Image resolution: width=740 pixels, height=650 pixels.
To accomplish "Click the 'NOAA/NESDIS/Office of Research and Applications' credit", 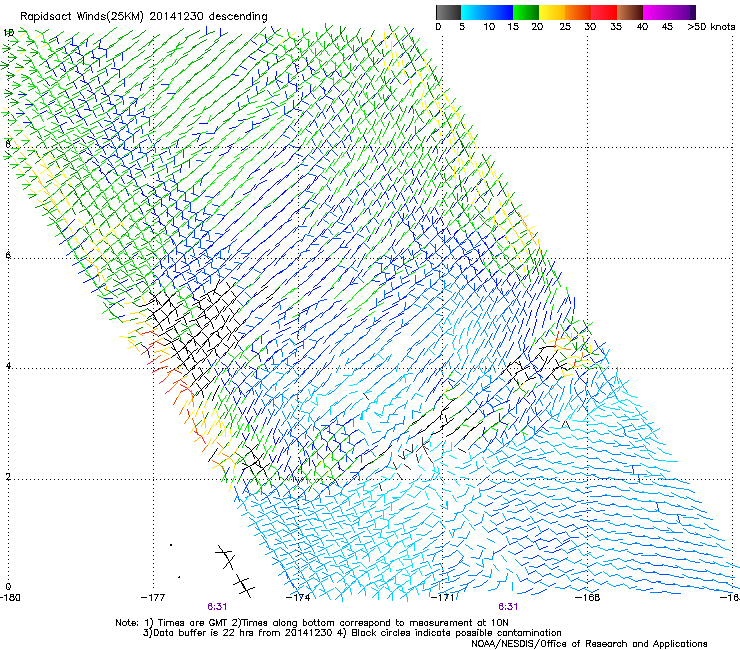I will point(589,644).
